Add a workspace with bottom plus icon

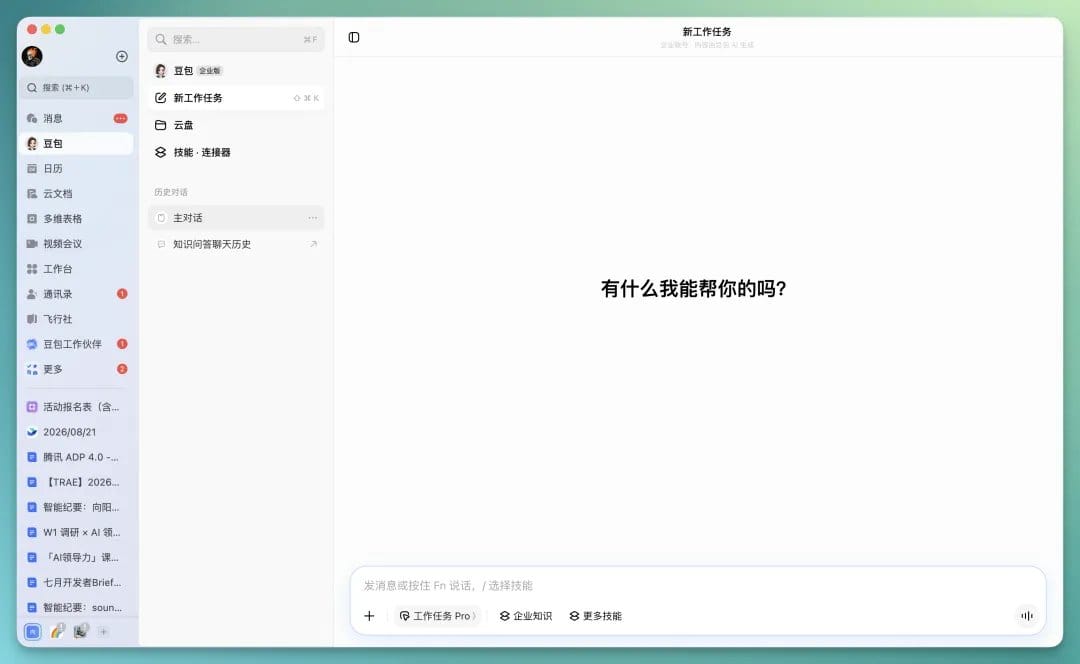(103, 632)
